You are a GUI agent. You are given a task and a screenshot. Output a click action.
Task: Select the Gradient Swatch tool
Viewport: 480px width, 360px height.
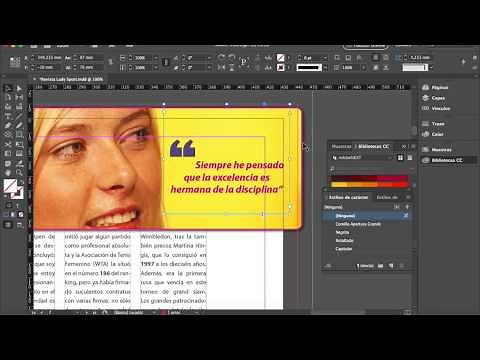point(8,154)
